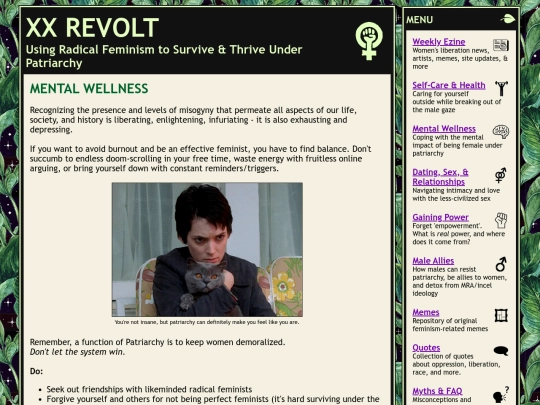Click the description 'Forget empowerment. What is real power'
The height and width of the screenshot is (405, 540).
click(x=459, y=234)
